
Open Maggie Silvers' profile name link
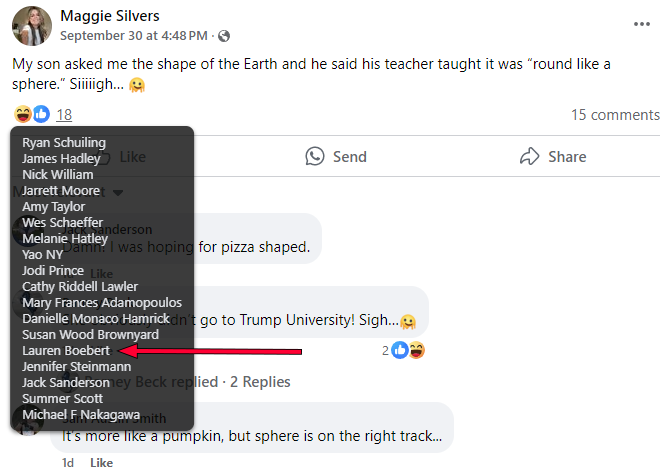pos(110,16)
